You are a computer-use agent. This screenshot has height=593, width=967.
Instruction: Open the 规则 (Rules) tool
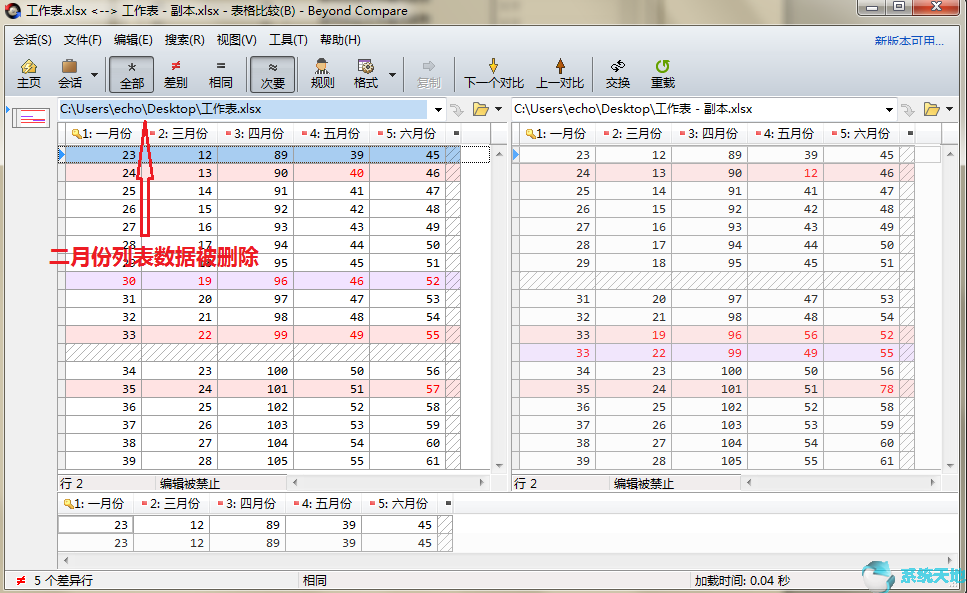(322, 74)
